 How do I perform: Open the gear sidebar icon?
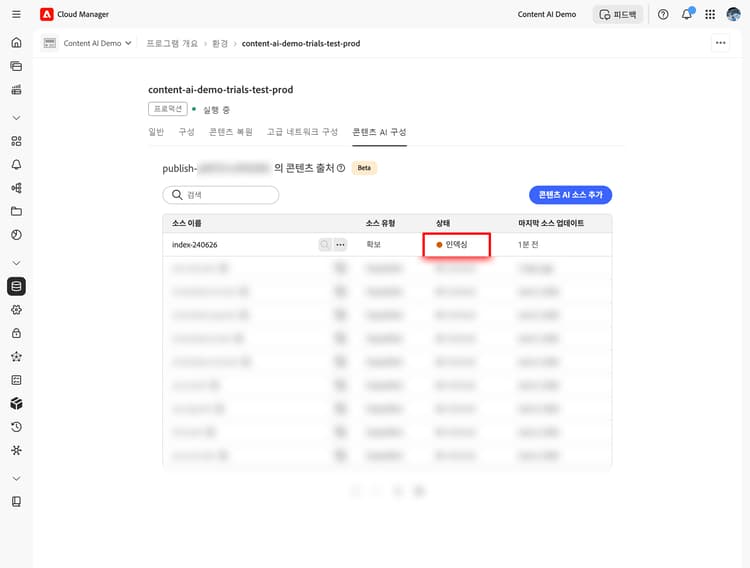16,310
